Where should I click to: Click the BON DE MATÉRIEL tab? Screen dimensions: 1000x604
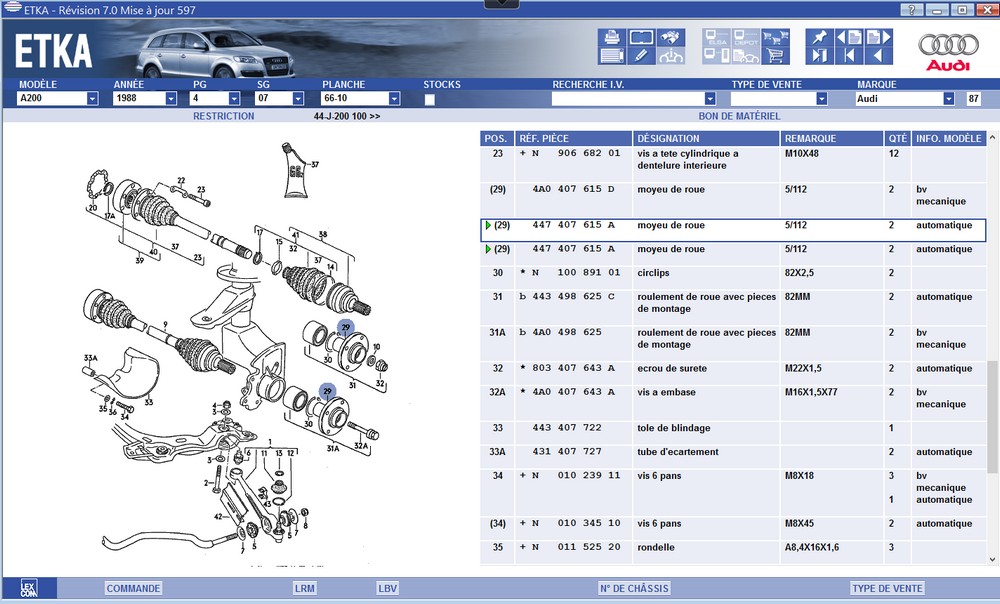[739, 116]
